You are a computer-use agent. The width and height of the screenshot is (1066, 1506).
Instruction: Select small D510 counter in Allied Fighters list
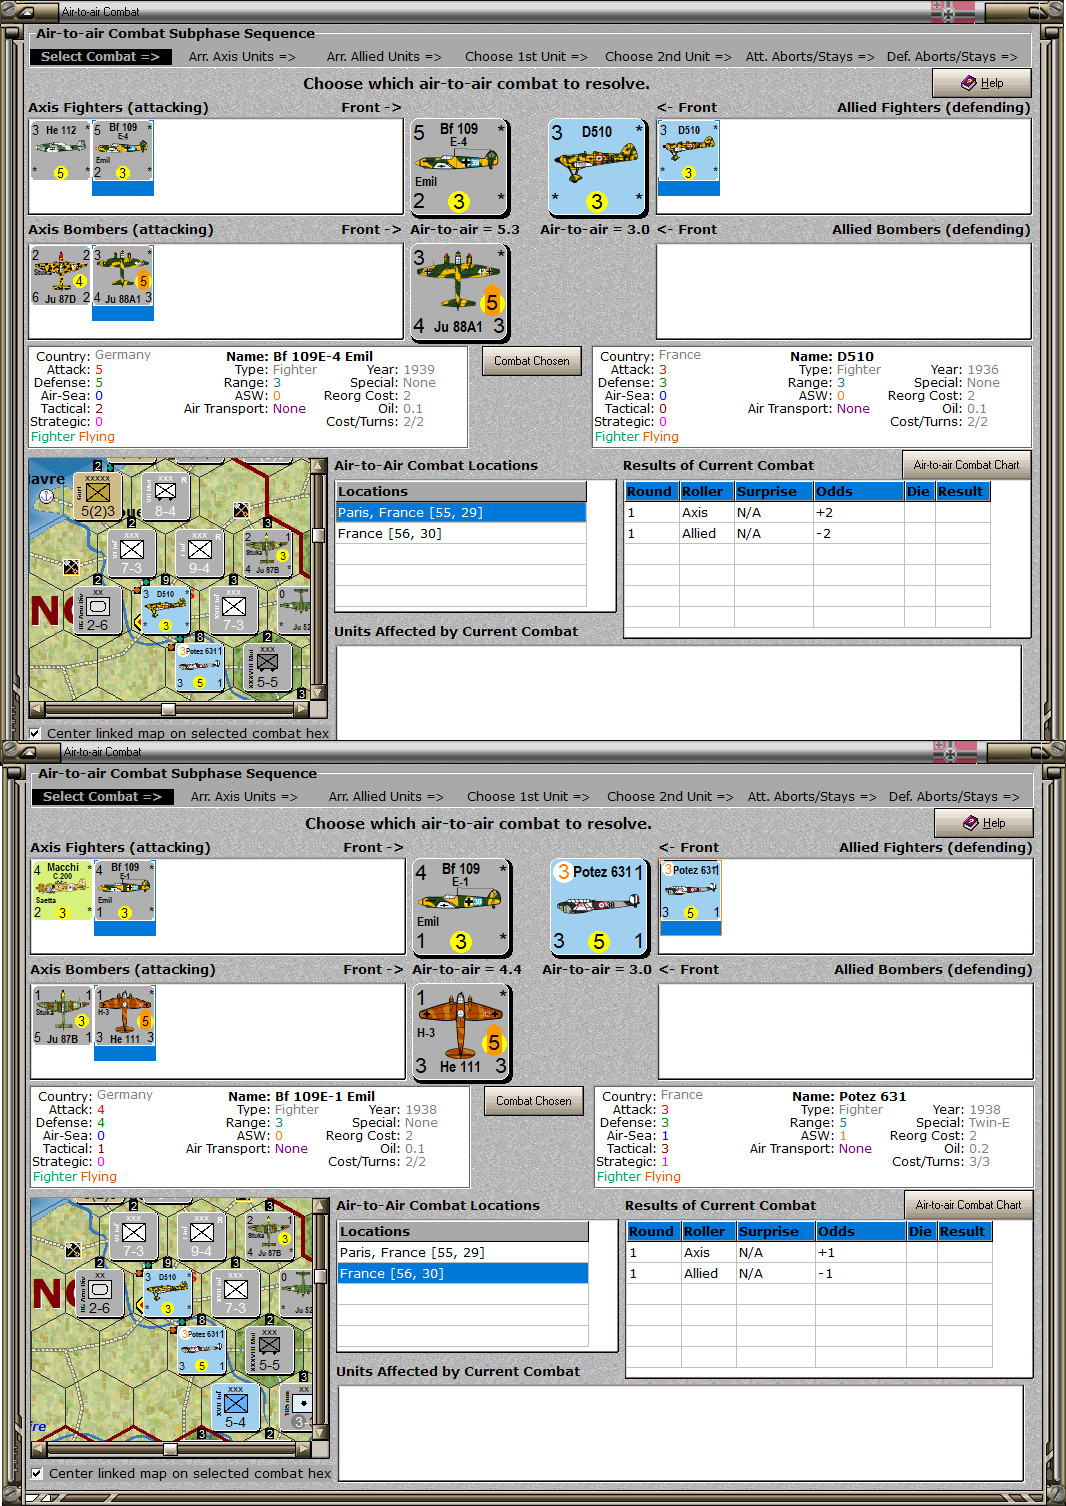pyautogui.click(x=689, y=151)
